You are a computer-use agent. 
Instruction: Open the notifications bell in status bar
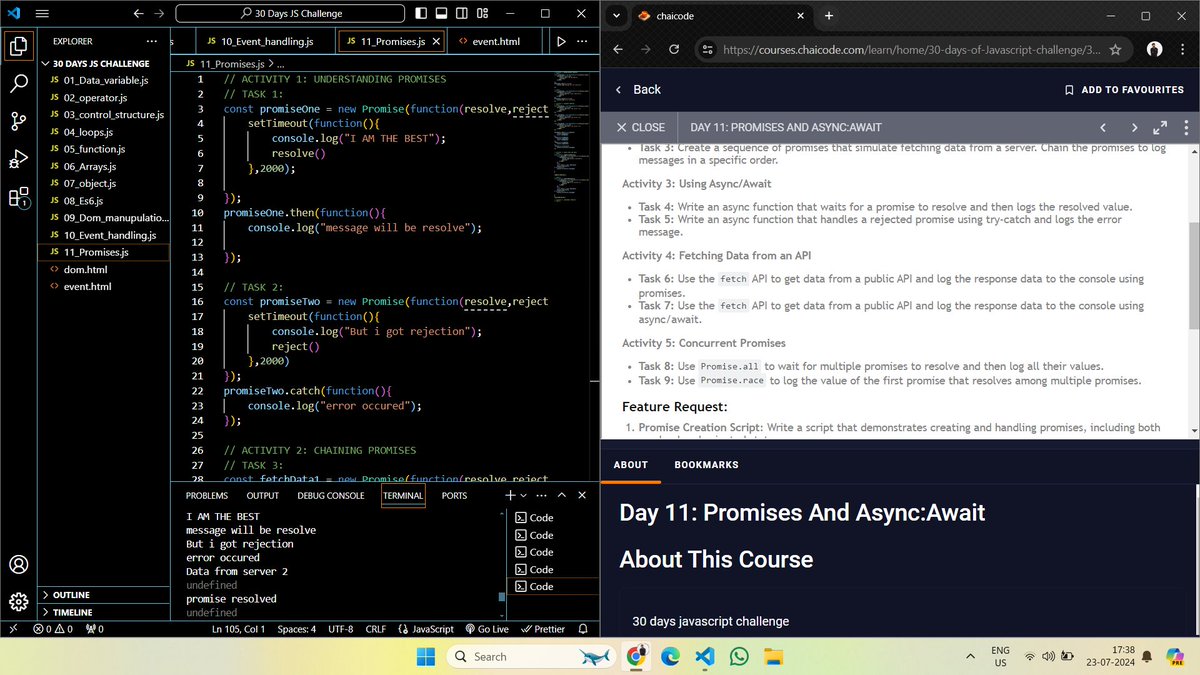coord(585,629)
